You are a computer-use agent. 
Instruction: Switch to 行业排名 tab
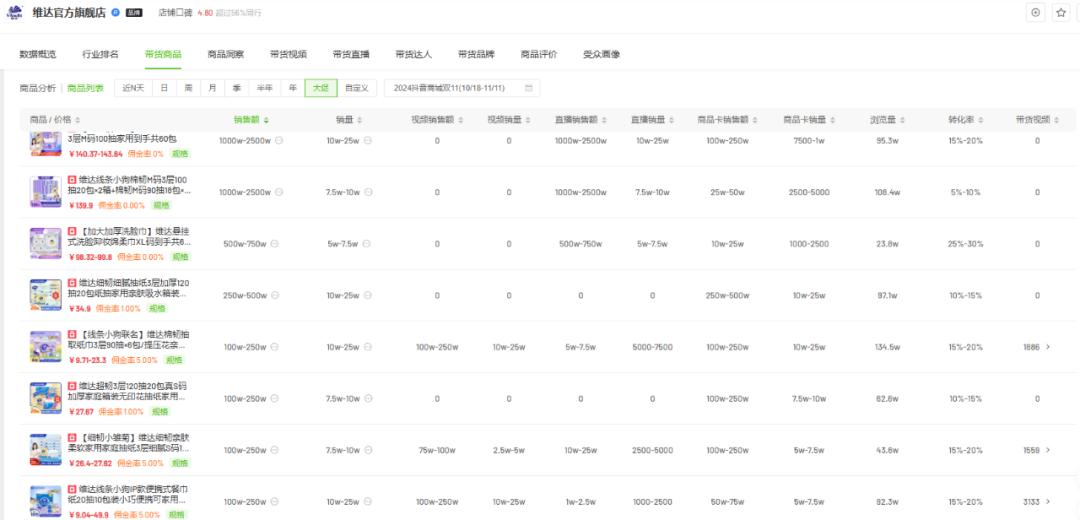click(x=101, y=54)
